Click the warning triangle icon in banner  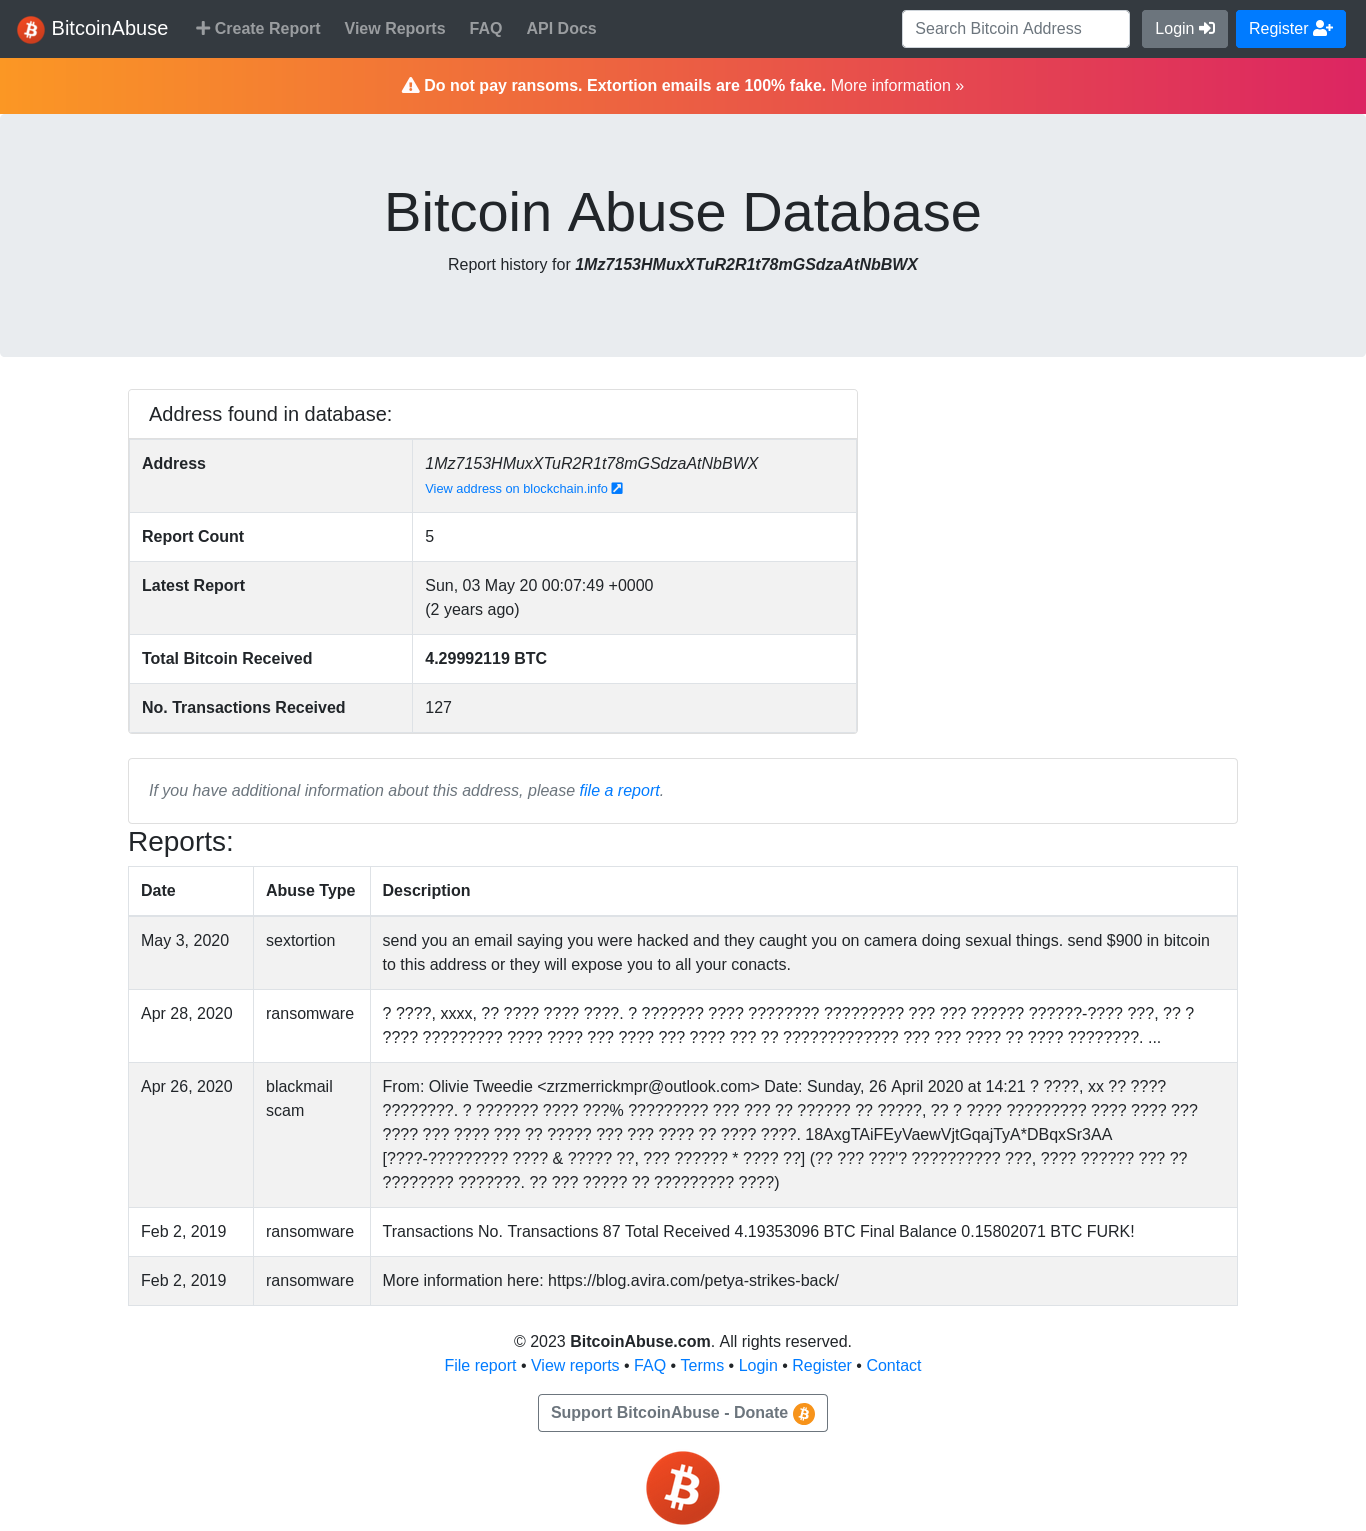410,86
